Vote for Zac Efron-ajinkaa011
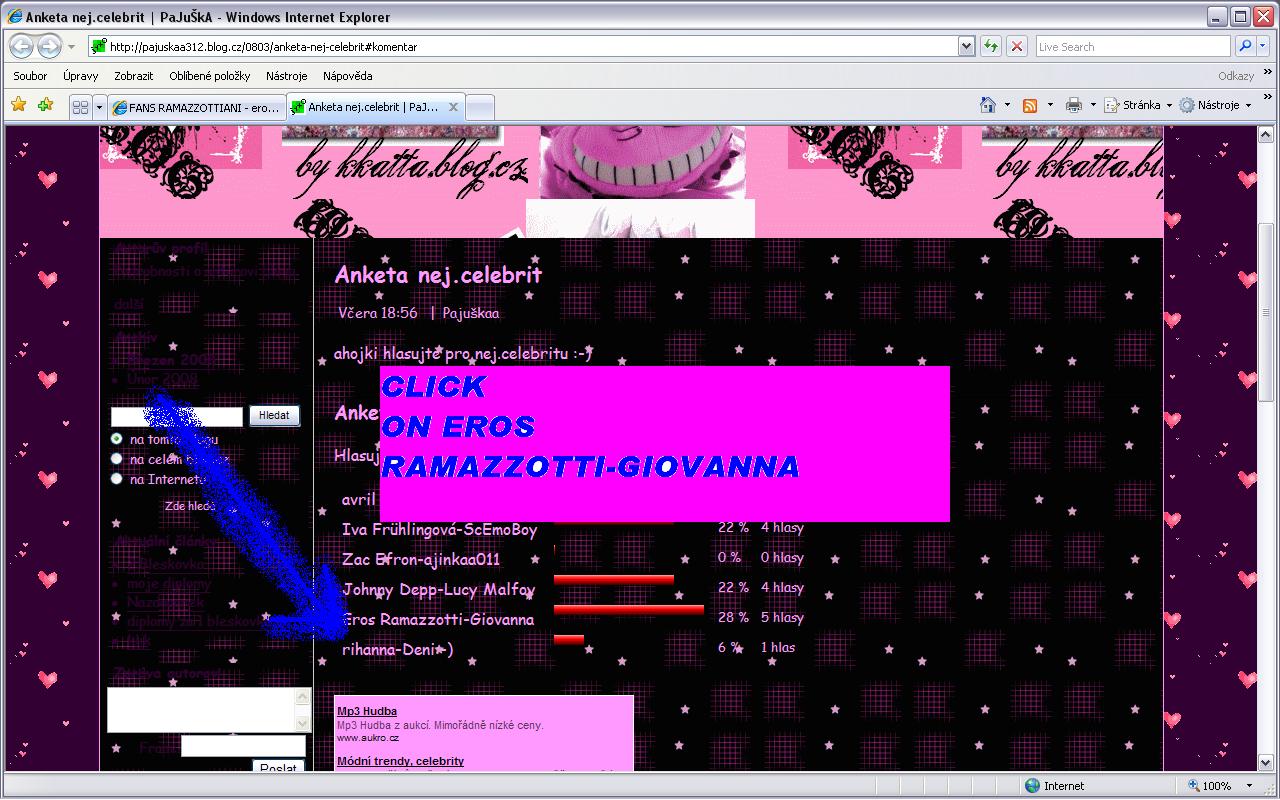This screenshot has height=800, width=1280. 421,560
